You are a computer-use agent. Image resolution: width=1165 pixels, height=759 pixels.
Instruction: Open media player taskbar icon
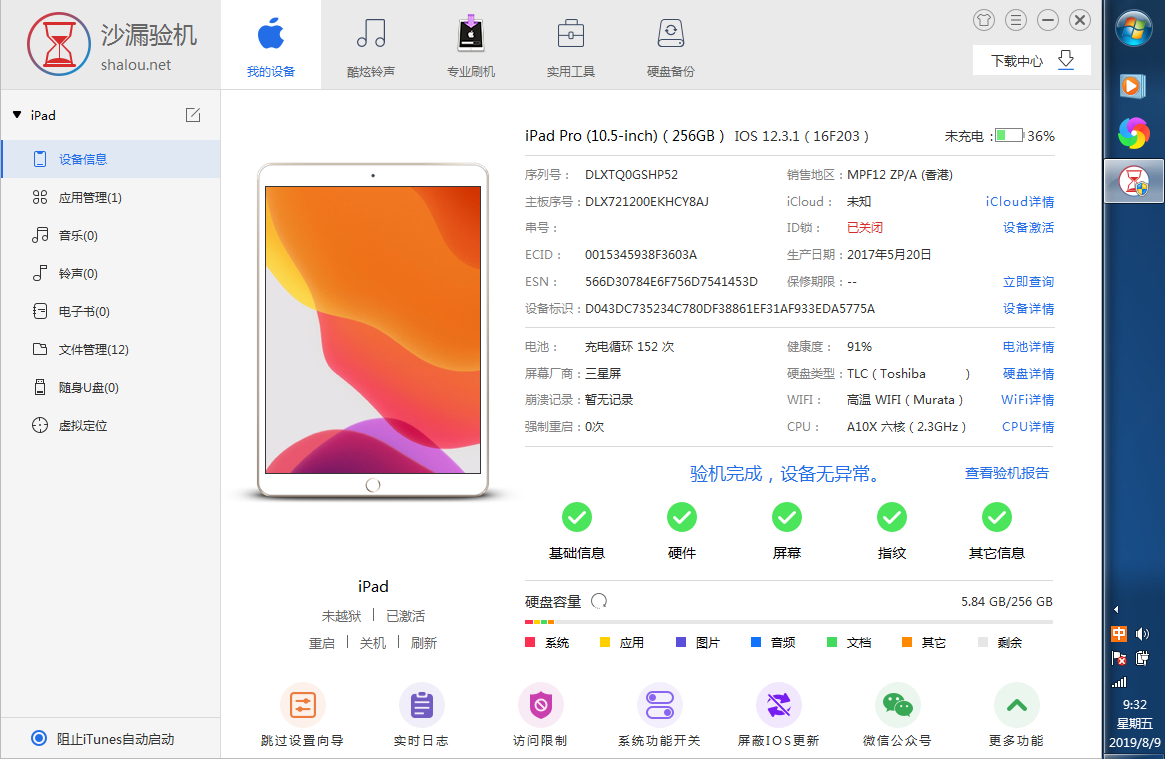tap(1132, 86)
